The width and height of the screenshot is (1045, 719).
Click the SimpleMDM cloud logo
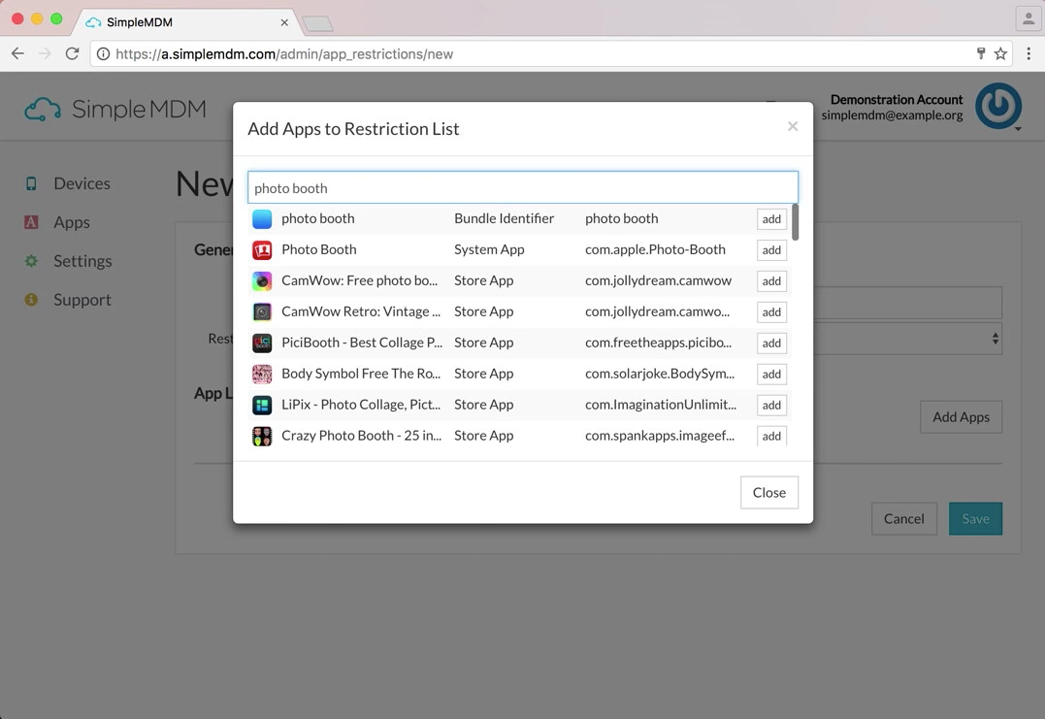[x=43, y=109]
